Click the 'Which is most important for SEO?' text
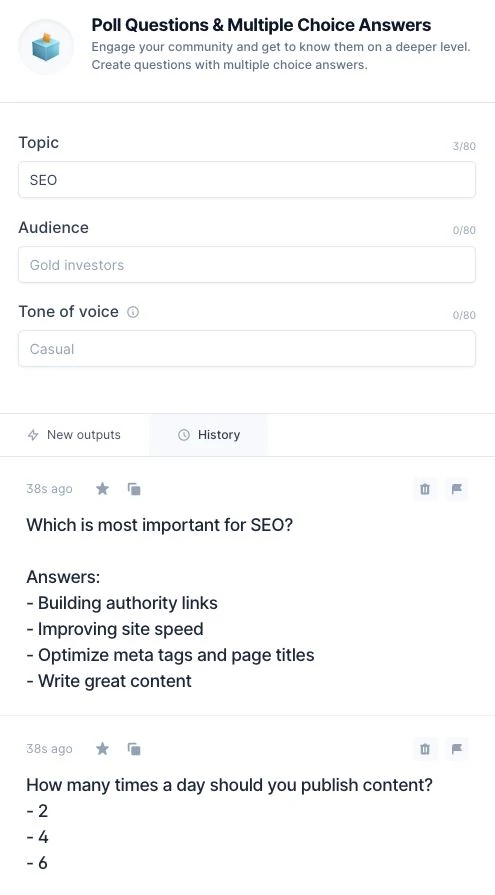The width and height of the screenshot is (495, 895). [159, 525]
